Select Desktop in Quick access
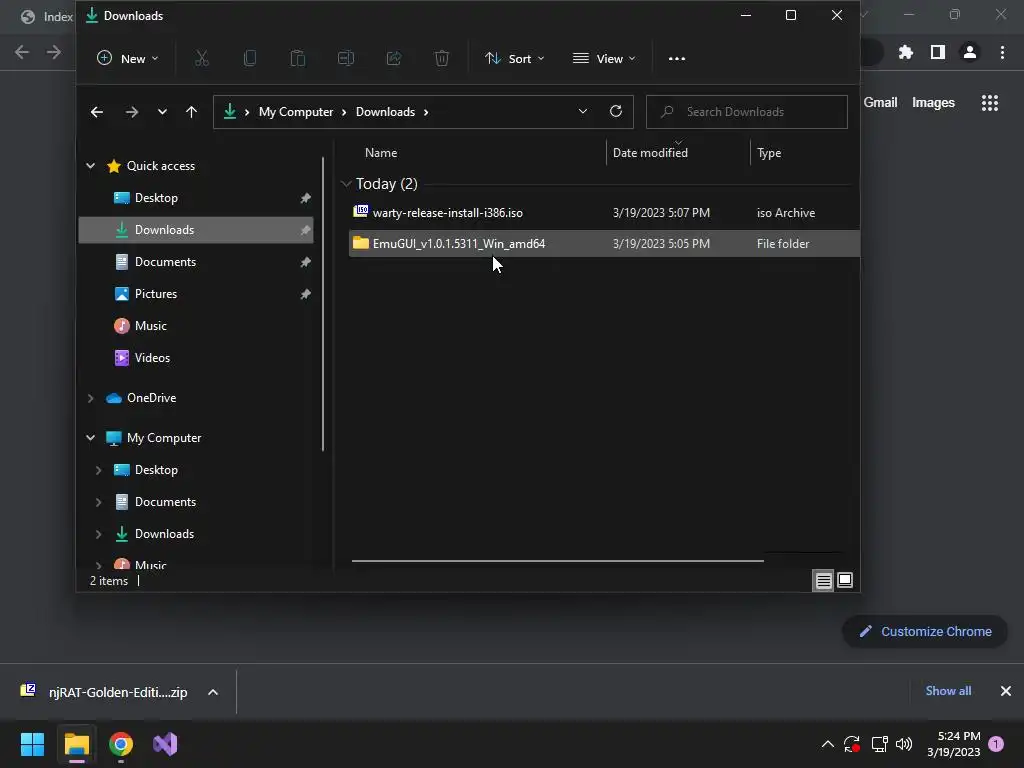Viewport: 1024px width, 768px height. coord(196,198)
